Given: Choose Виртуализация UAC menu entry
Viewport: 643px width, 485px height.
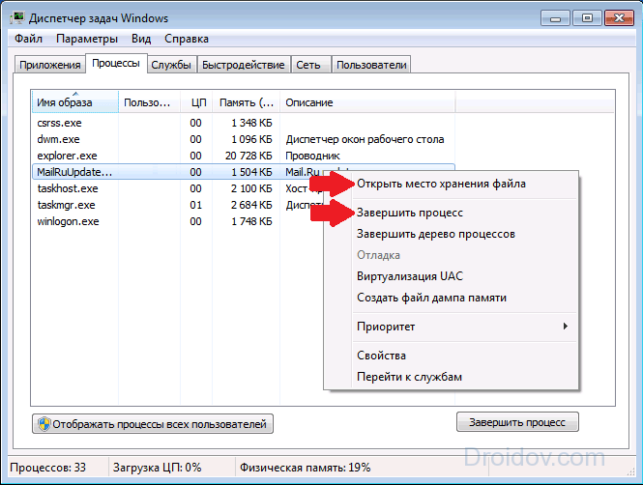Looking at the screenshot, I should point(451,276).
